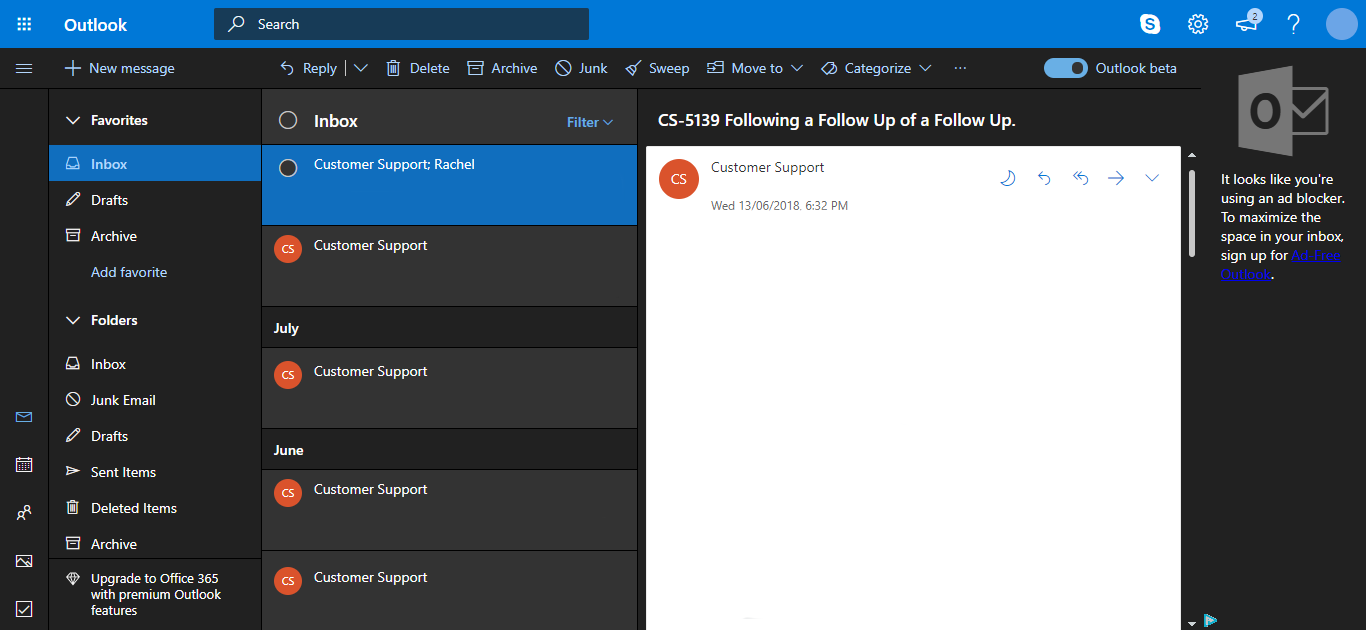Viewport: 1366px width, 630px height.
Task: Archive the selected message from toolbar
Action: [x=502, y=68]
